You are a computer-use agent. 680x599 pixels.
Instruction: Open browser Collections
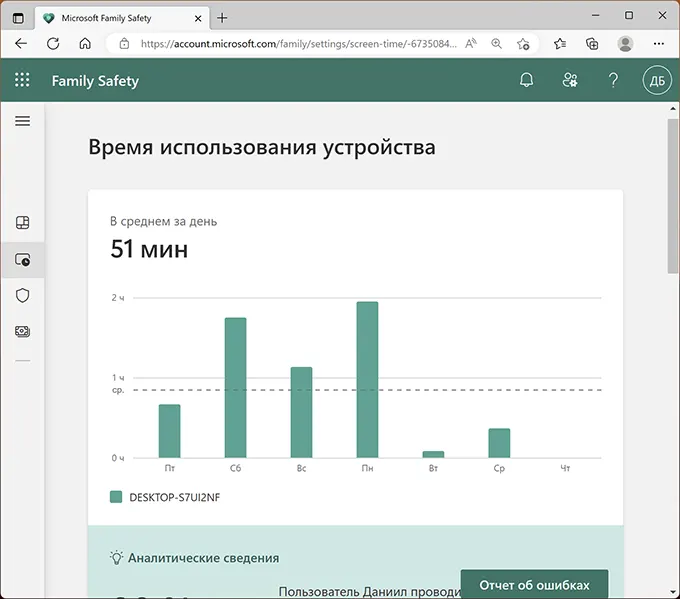pos(592,43)
